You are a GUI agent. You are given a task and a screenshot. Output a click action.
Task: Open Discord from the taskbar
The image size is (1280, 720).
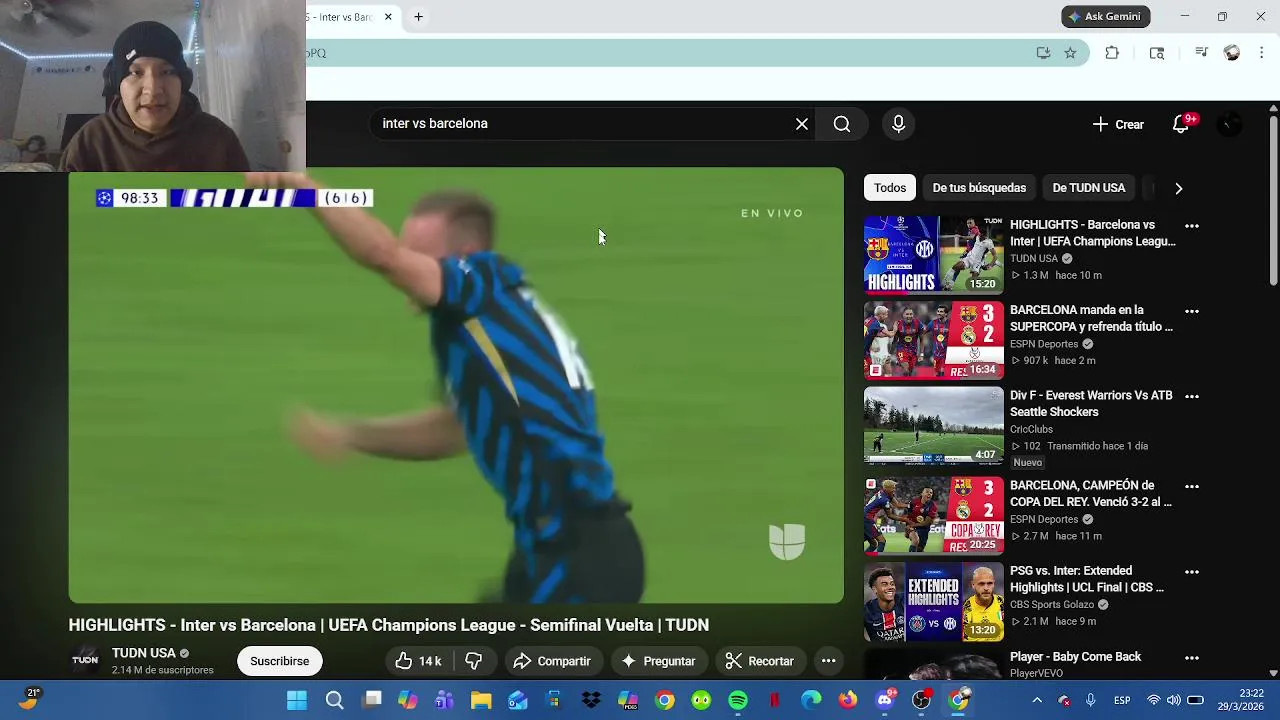(x=885, y=700)
